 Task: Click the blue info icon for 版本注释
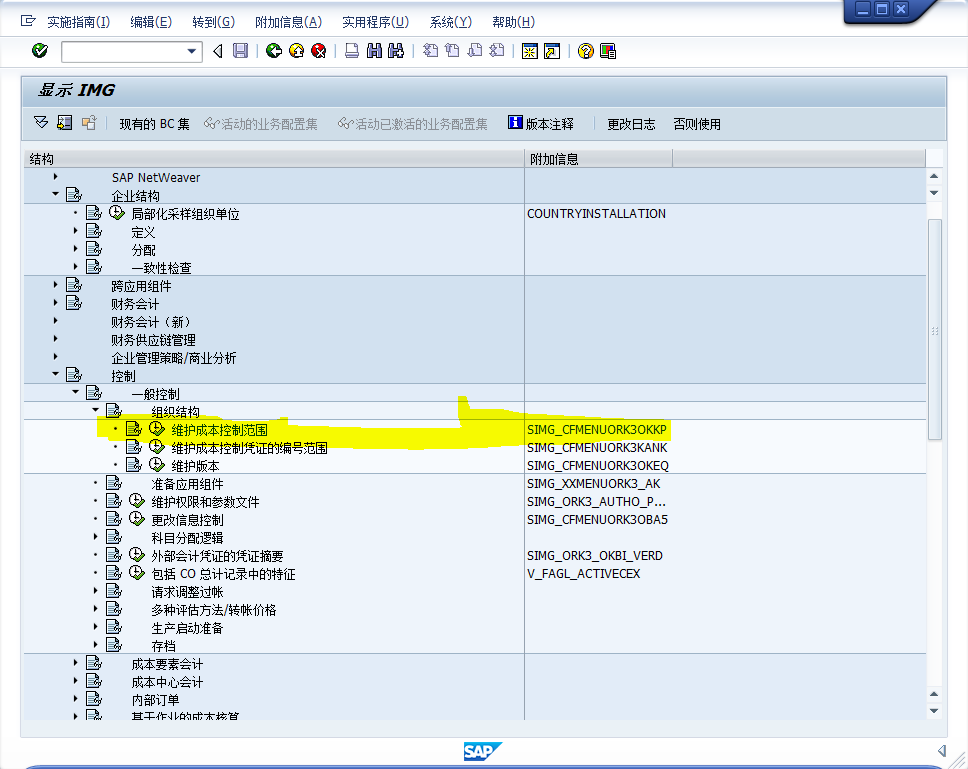[x=515, y=122]
